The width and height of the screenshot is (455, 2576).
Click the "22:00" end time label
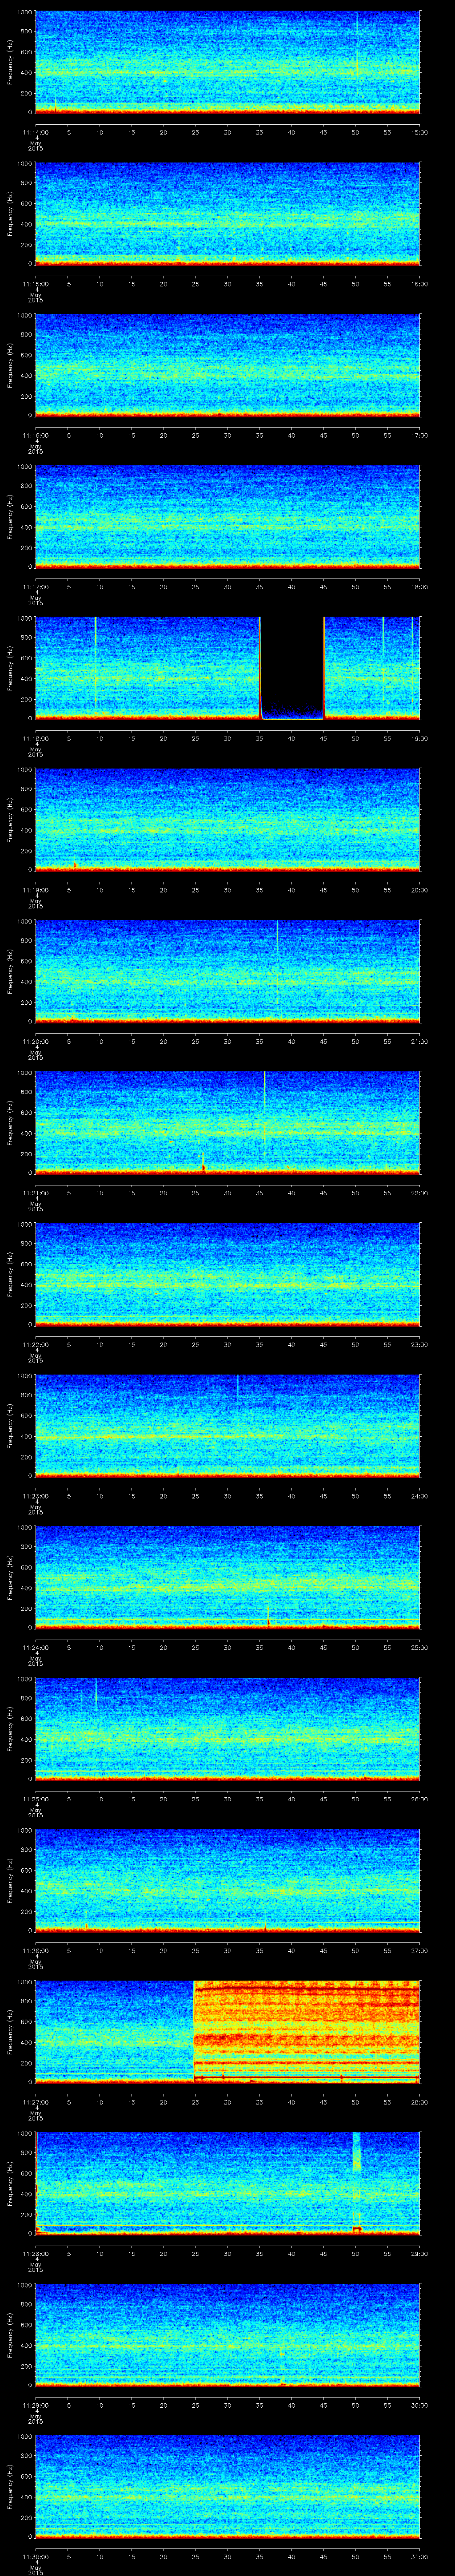419,1193
